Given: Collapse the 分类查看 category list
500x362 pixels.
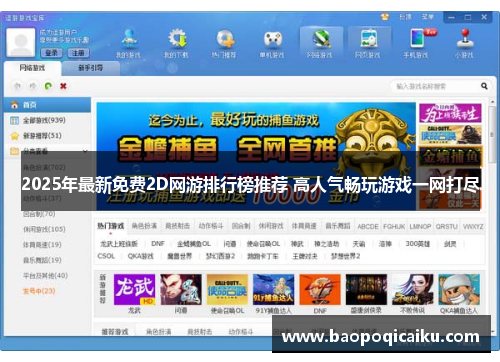Looking at the screenshot, I should [x=85, y=151].
